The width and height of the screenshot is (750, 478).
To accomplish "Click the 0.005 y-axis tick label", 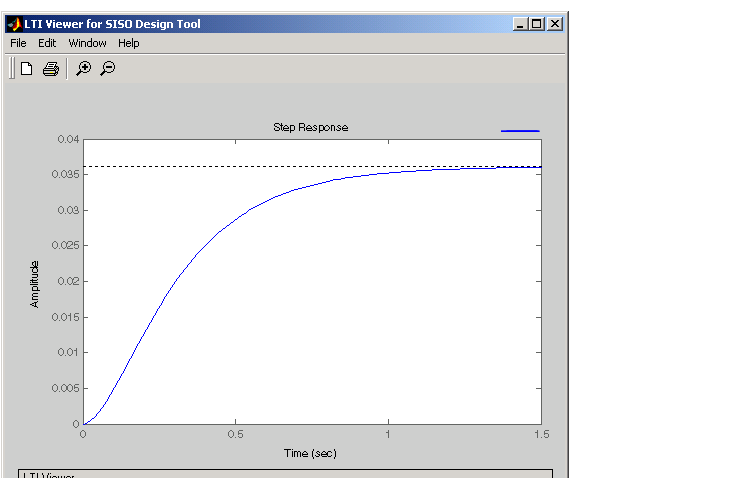I will 66,388.
